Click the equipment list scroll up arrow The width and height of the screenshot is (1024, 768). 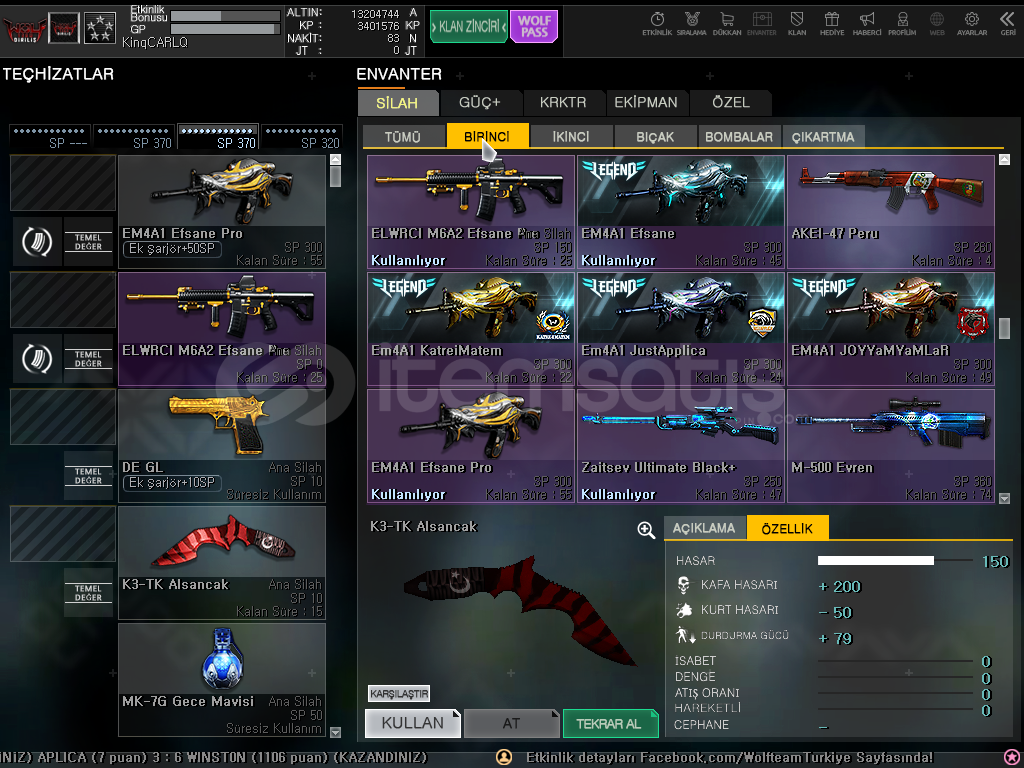click(335, 159)
